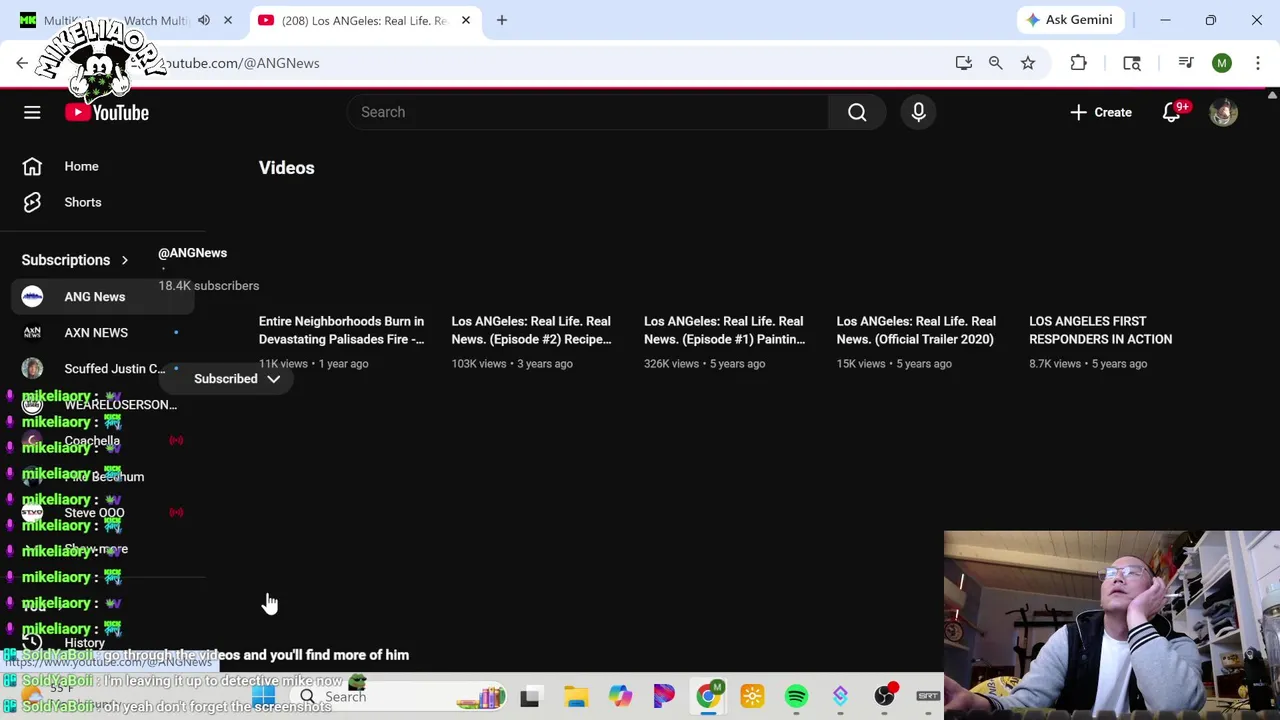Open Chrome profile M icon
This screenshot has height=720, width=1280.
(1222, 63)
